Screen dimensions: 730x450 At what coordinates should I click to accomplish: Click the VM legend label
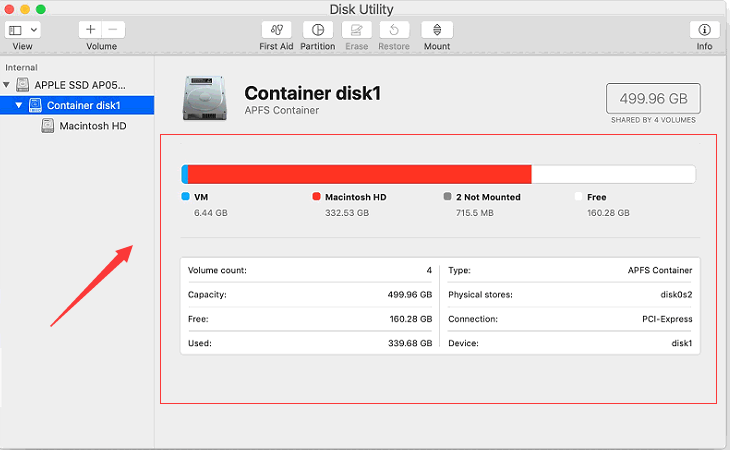tap(201, 197)
